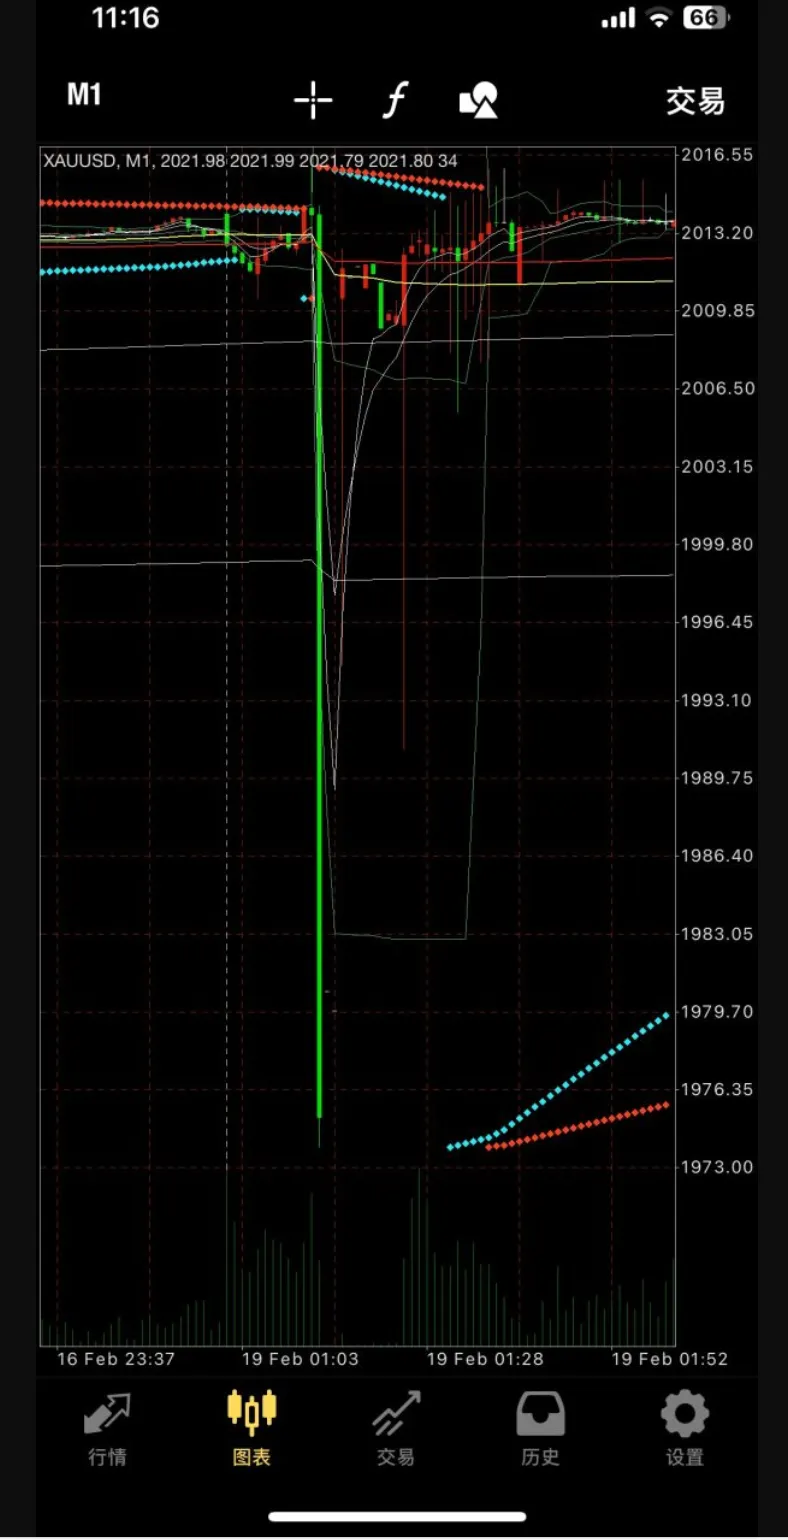Tap the 1996.45 price axis label

tap(717, 623)
